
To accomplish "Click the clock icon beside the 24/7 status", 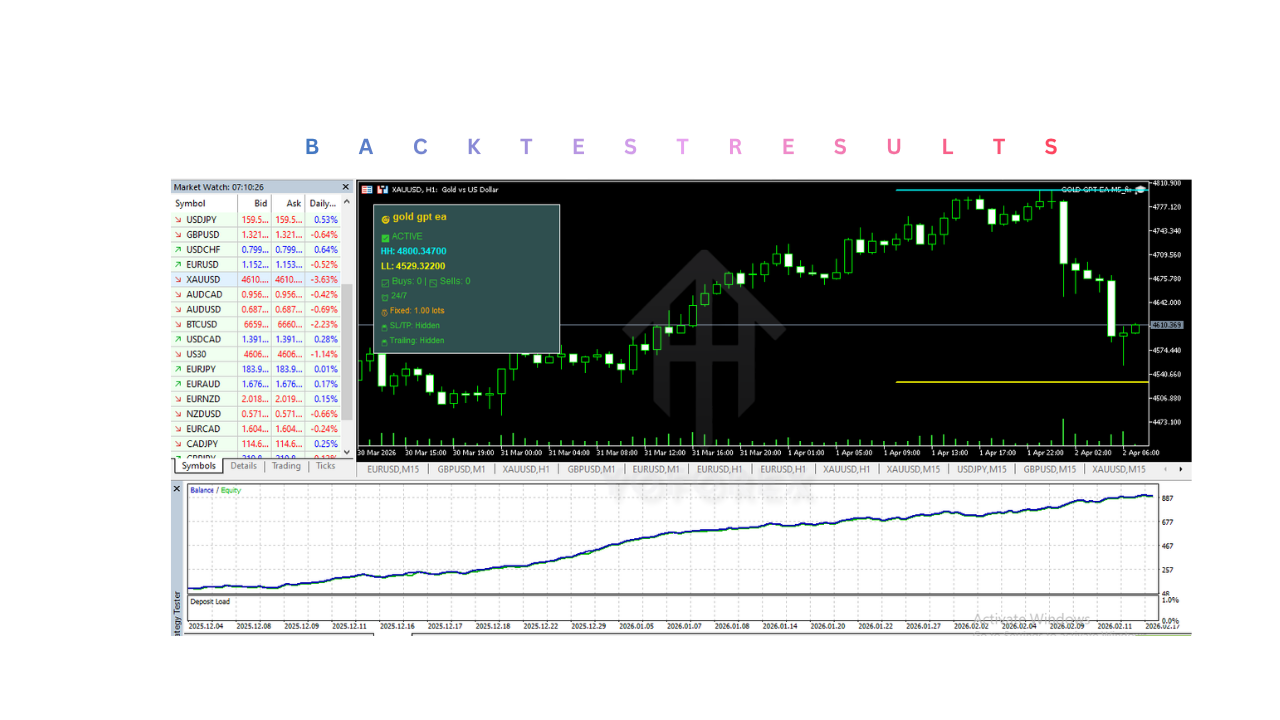I will click(x=385, y=296).
